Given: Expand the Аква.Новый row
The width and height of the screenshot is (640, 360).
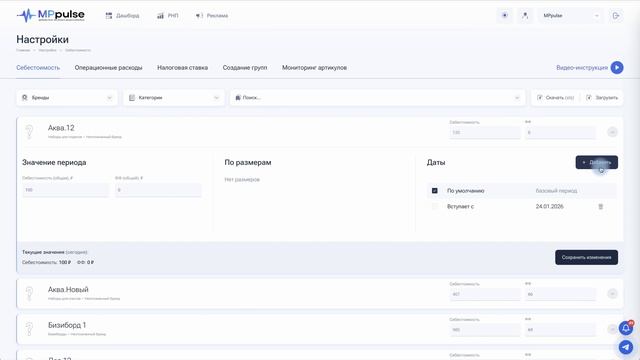Looking at the screenshot, I should coord(612,293).
